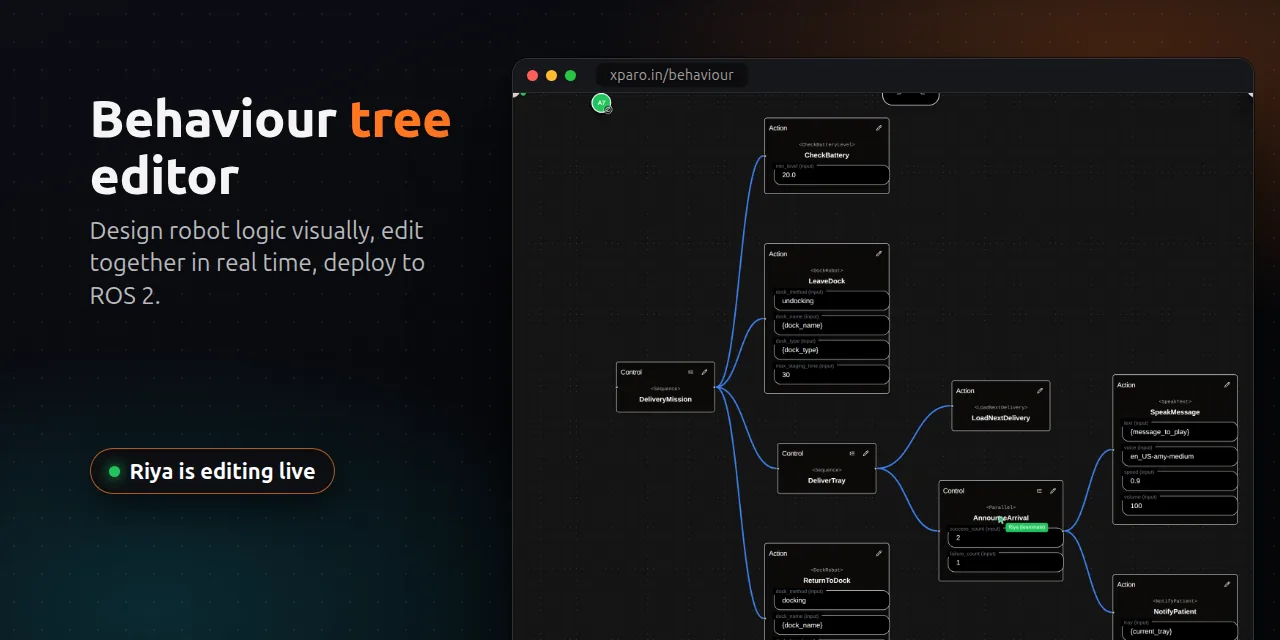The image size is (1280, 640).
Task: Click the green A7 collaborator avatar
Action: 601,102
